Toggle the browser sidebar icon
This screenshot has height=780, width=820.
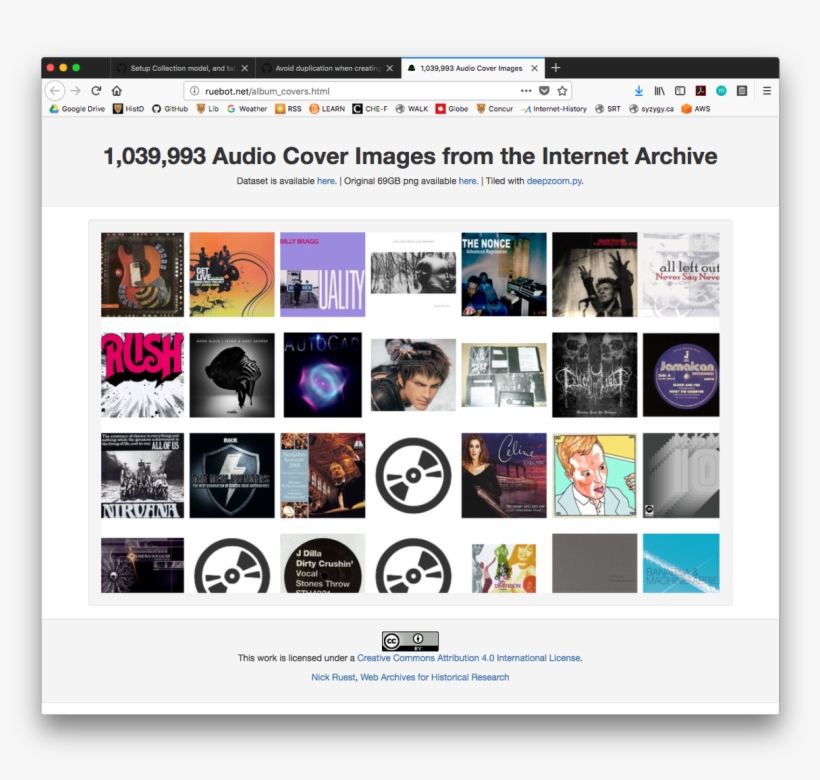pyautogui.click(x=681, y=89)
